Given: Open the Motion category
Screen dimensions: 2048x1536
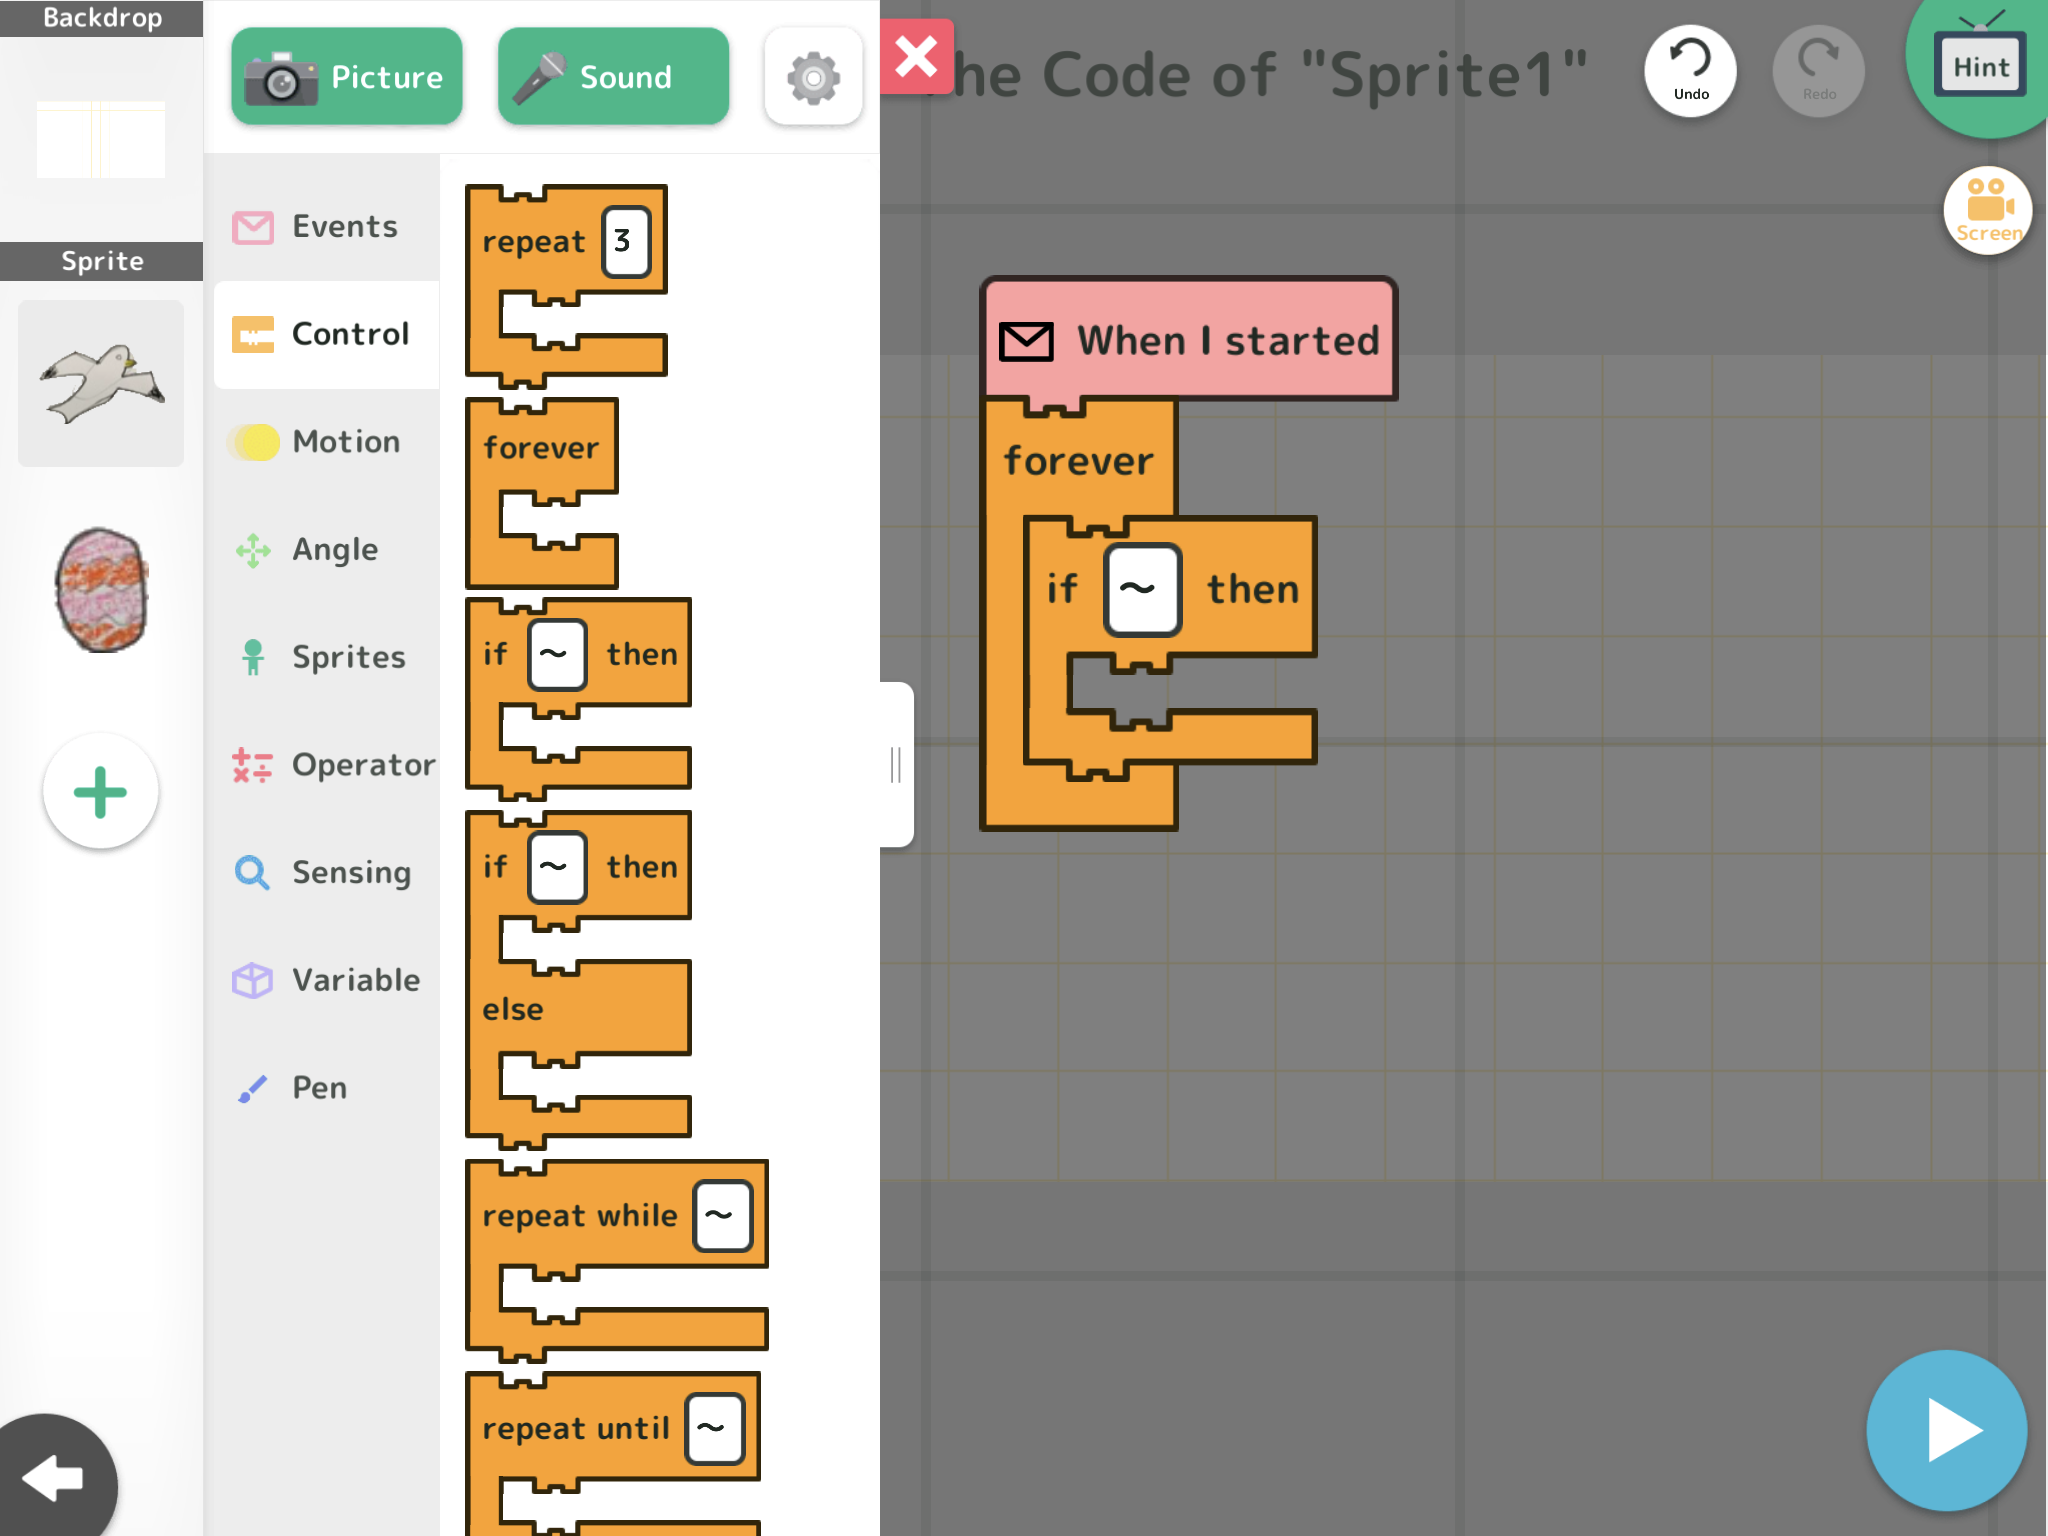Looking at the screenshot, I should 326,442.
